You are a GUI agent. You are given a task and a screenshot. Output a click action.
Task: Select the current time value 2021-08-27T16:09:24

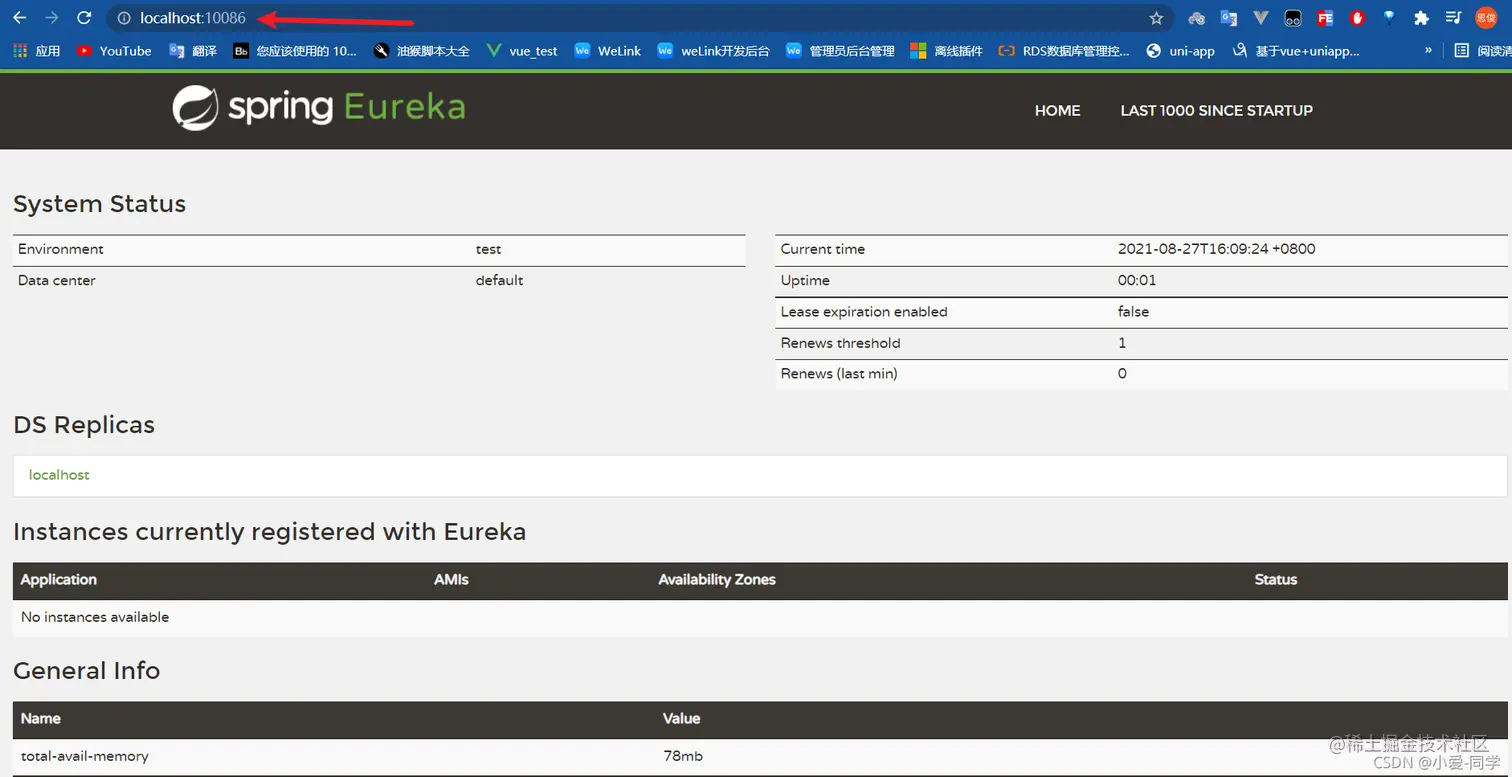point(1216,249)
